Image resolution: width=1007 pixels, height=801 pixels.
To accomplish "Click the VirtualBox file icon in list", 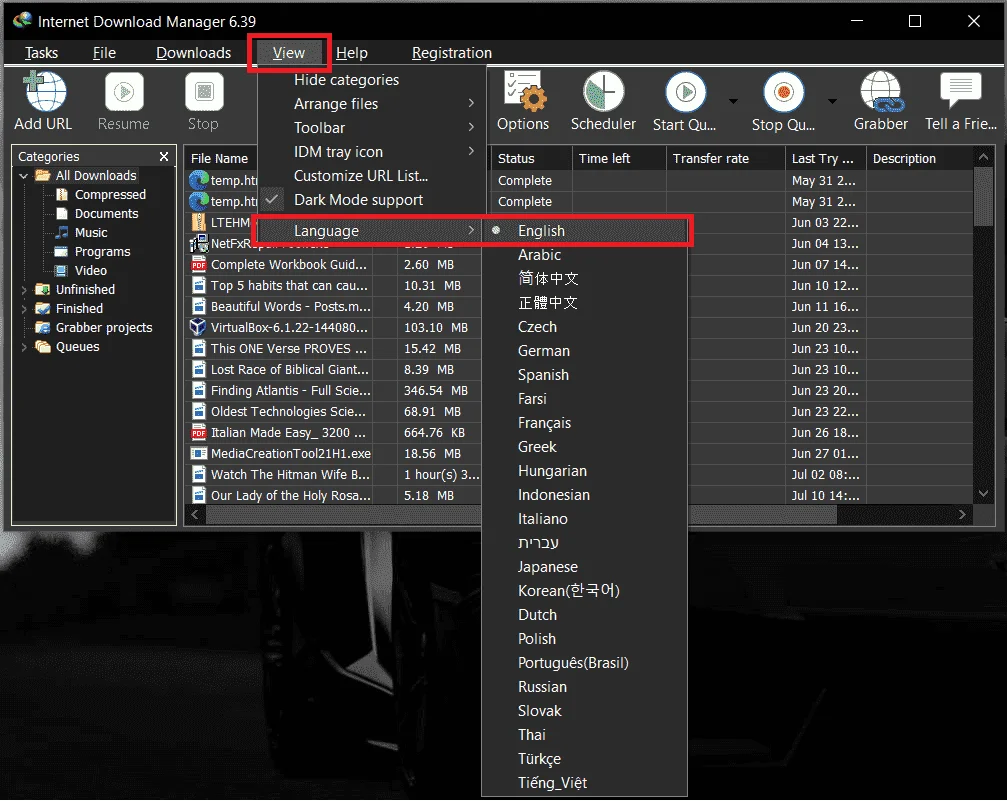I will point(198,327).
